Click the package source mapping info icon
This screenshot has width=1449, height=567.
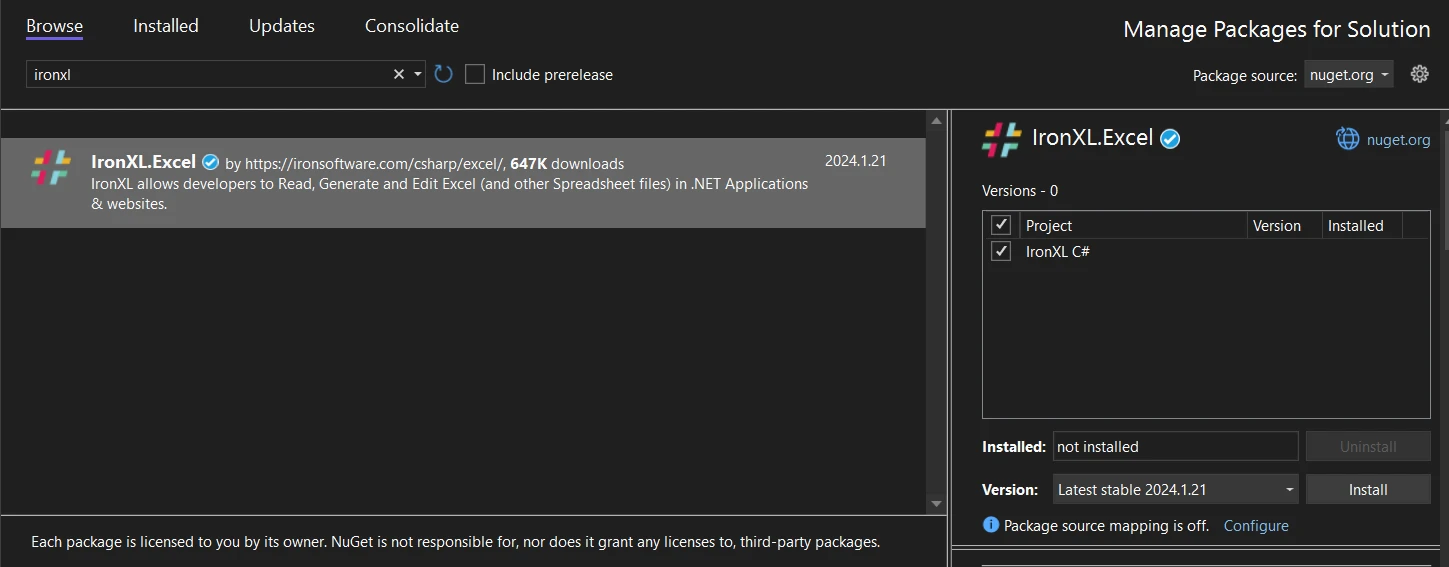pyautogui.click(x=991, y=525)
